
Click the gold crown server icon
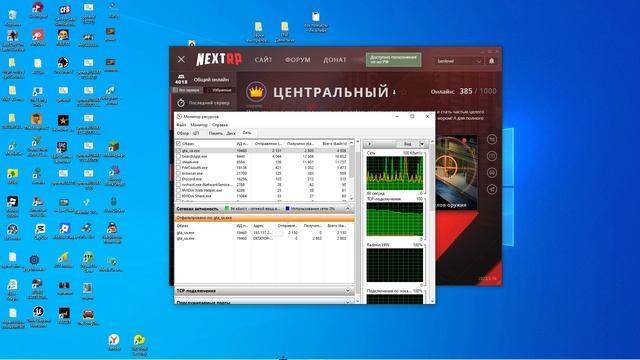256,92
